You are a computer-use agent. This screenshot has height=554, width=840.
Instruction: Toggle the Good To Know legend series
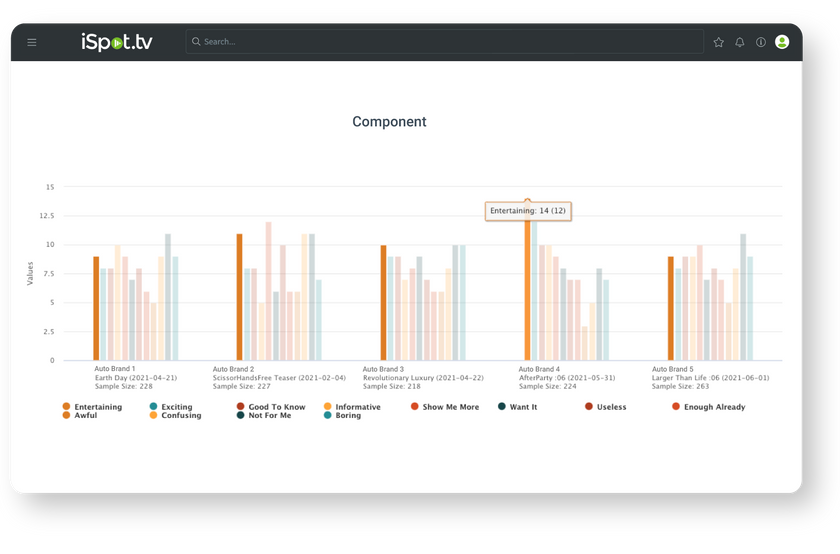[x=276, y=407]
